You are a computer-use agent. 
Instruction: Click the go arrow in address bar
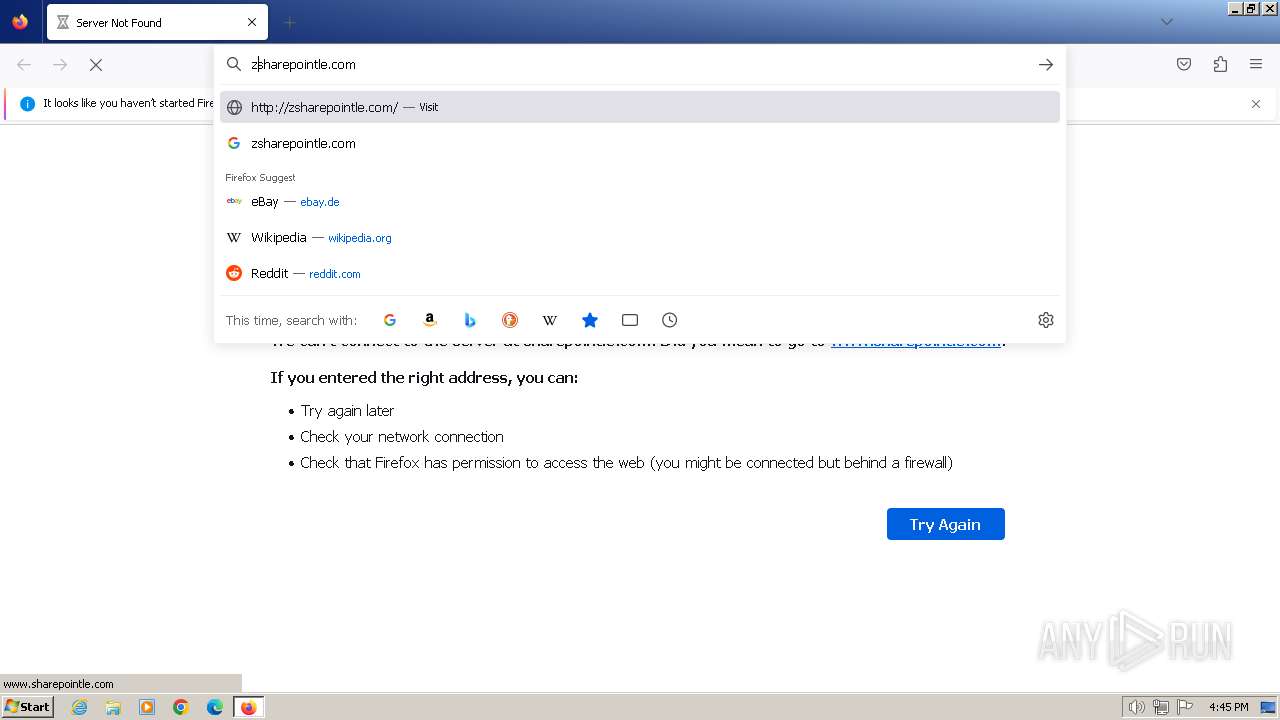pyautogui.click(x=1046, y=64)
